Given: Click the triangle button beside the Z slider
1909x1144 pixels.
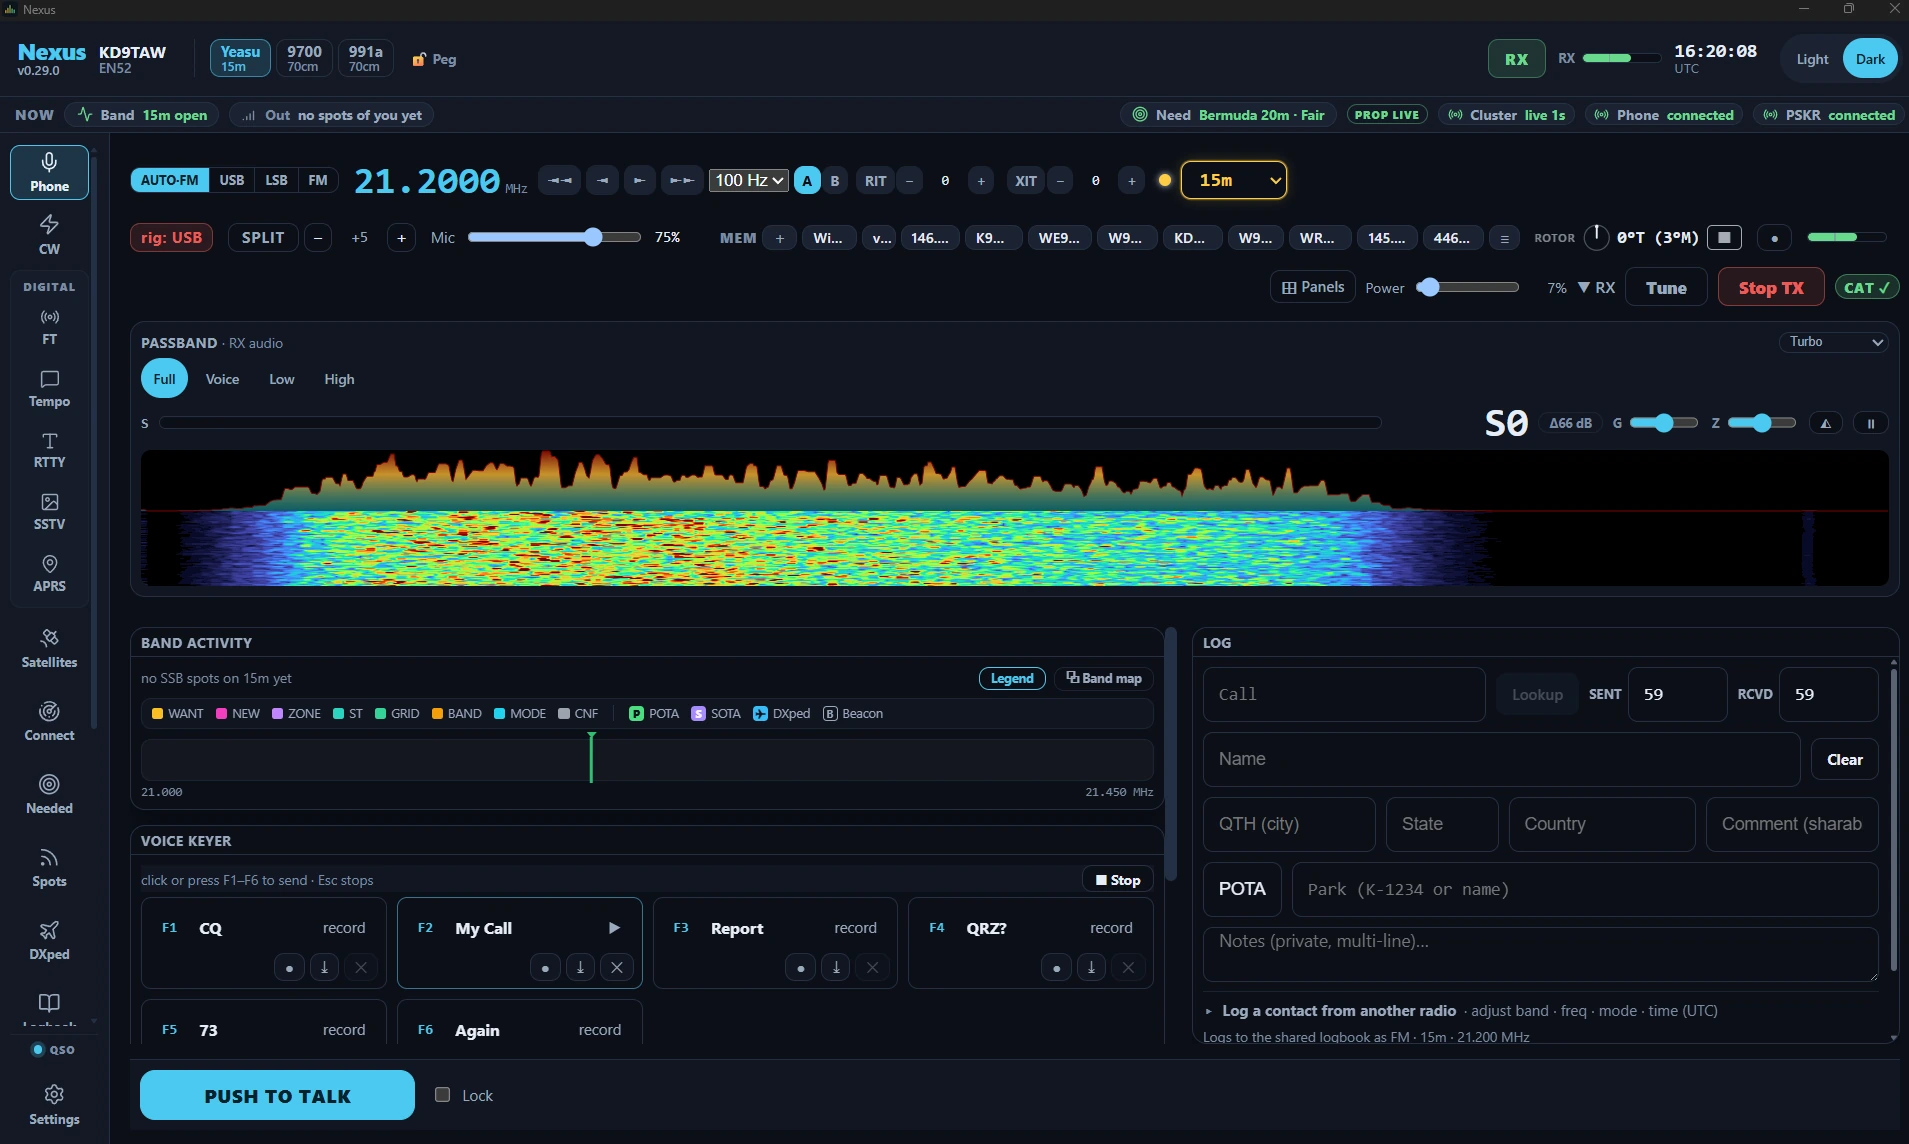Looking at the screenshot, I should coord(1825,423).
